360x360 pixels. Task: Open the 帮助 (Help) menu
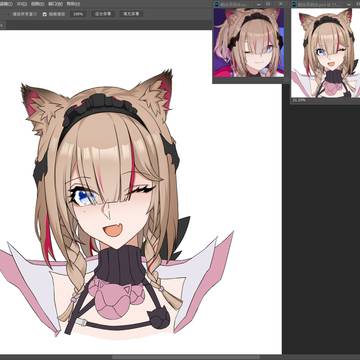(x=73, y=4)
